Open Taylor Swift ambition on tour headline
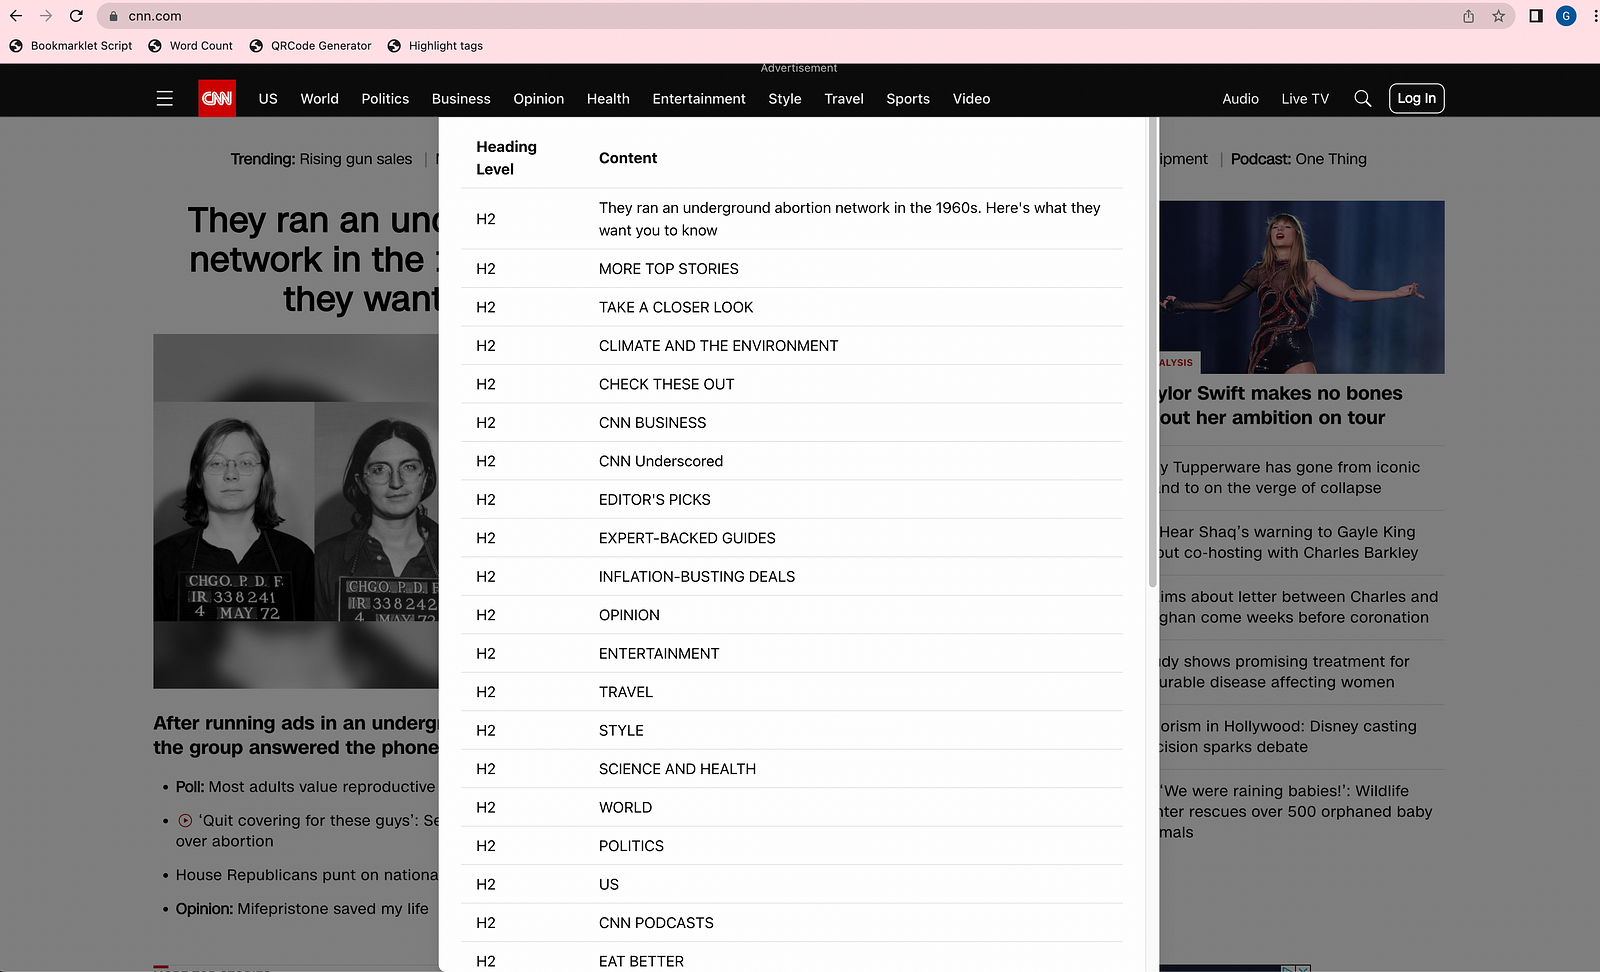 click(x=1281, y=405)
